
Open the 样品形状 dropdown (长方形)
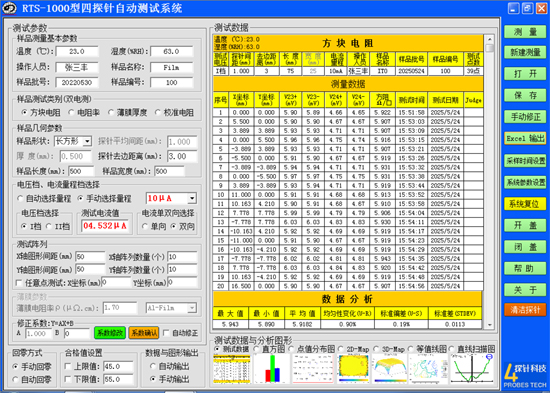tap(87, 141)
